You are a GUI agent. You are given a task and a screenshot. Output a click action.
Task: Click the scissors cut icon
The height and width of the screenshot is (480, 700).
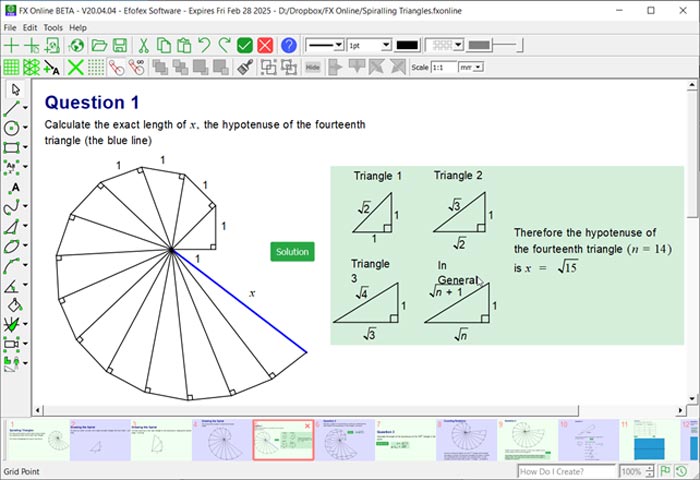coord(143,45)
